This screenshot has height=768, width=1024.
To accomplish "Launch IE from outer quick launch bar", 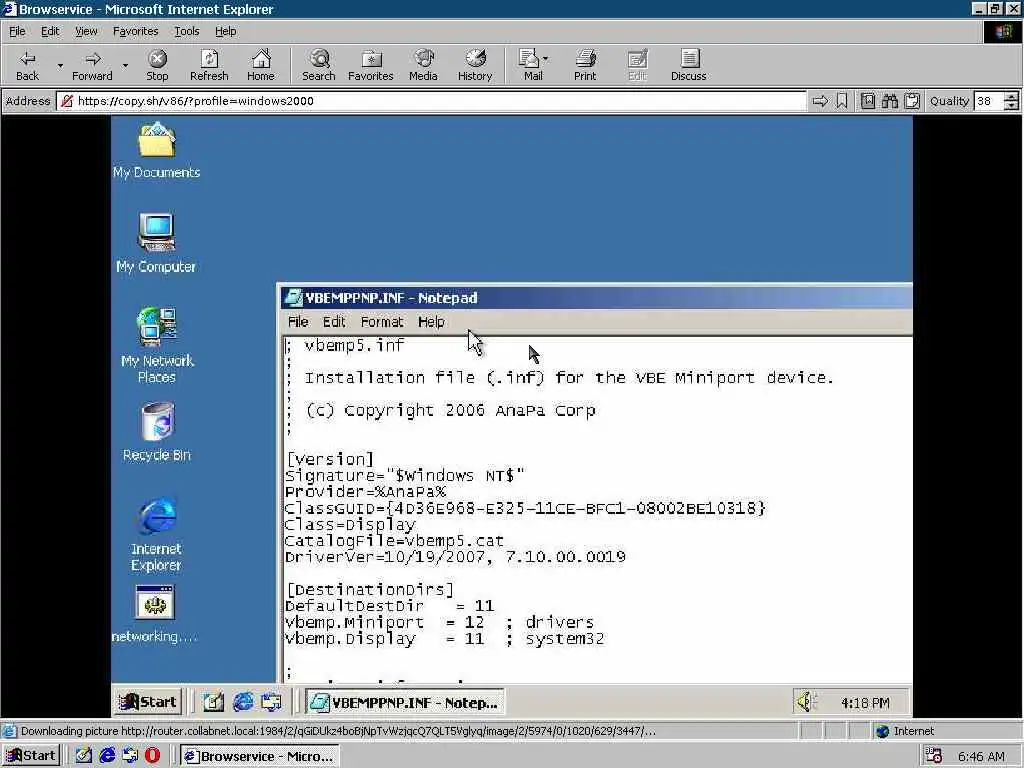I will (107, 756).
